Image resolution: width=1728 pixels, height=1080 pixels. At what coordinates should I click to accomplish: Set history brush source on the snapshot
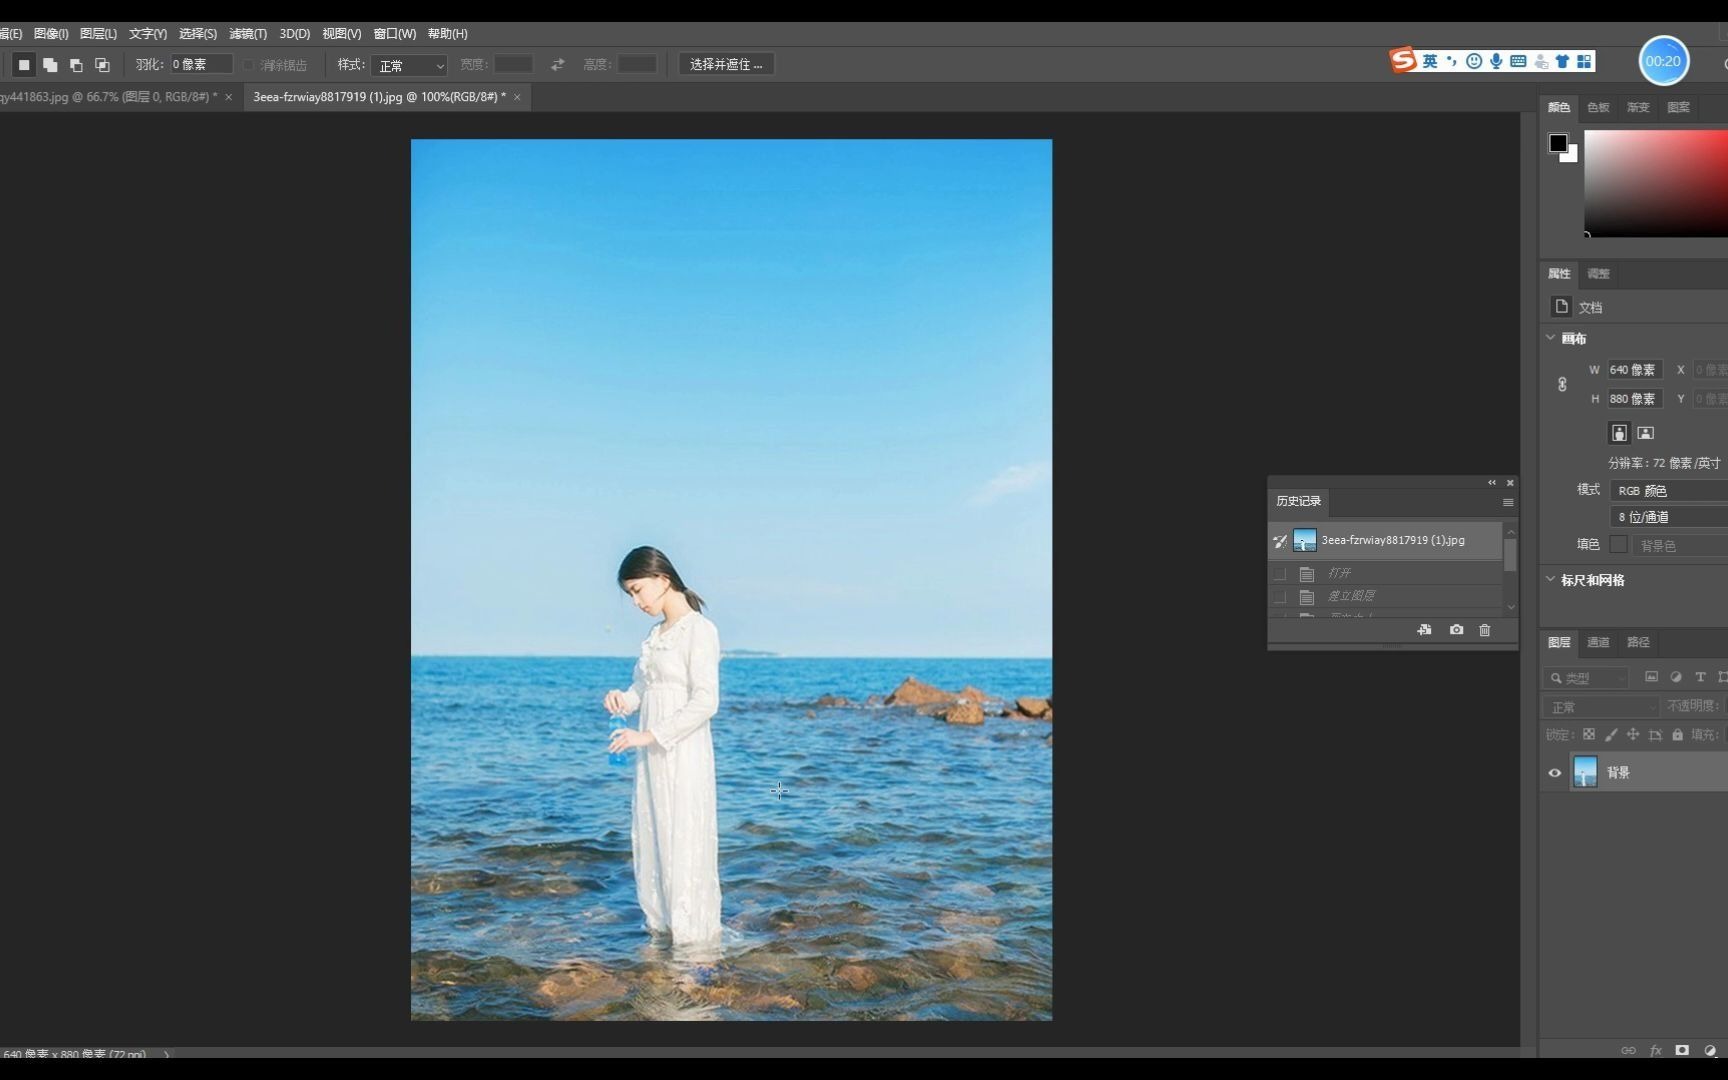click(1279, 541)
